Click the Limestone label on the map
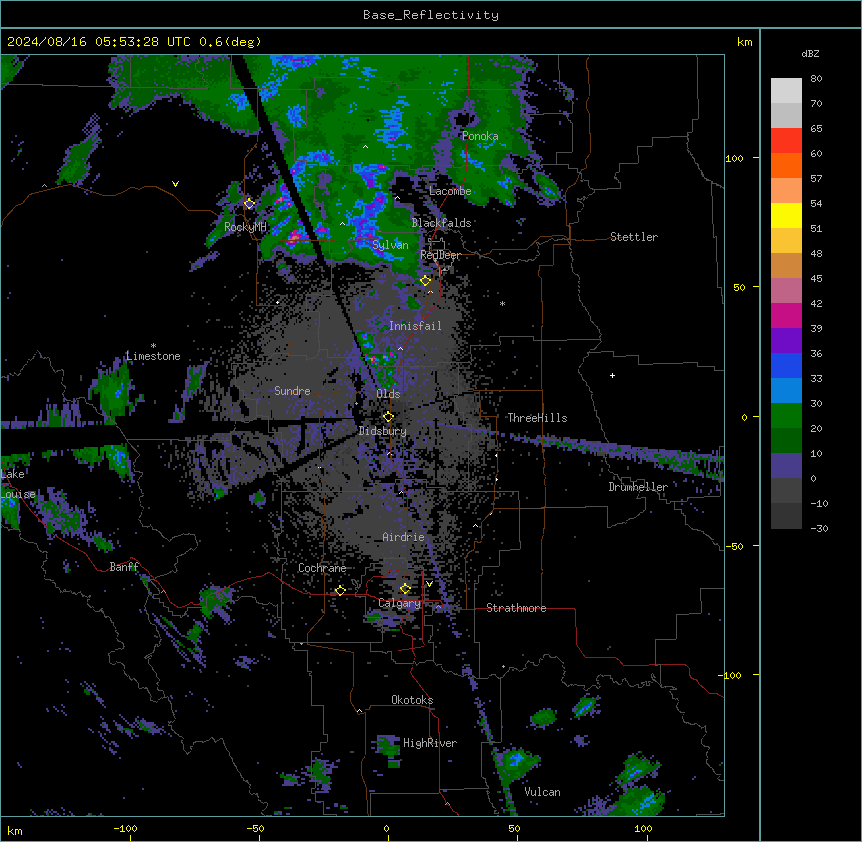Viewport: 862px width, 842px height. pyautogui.click(x=153, y=356)
